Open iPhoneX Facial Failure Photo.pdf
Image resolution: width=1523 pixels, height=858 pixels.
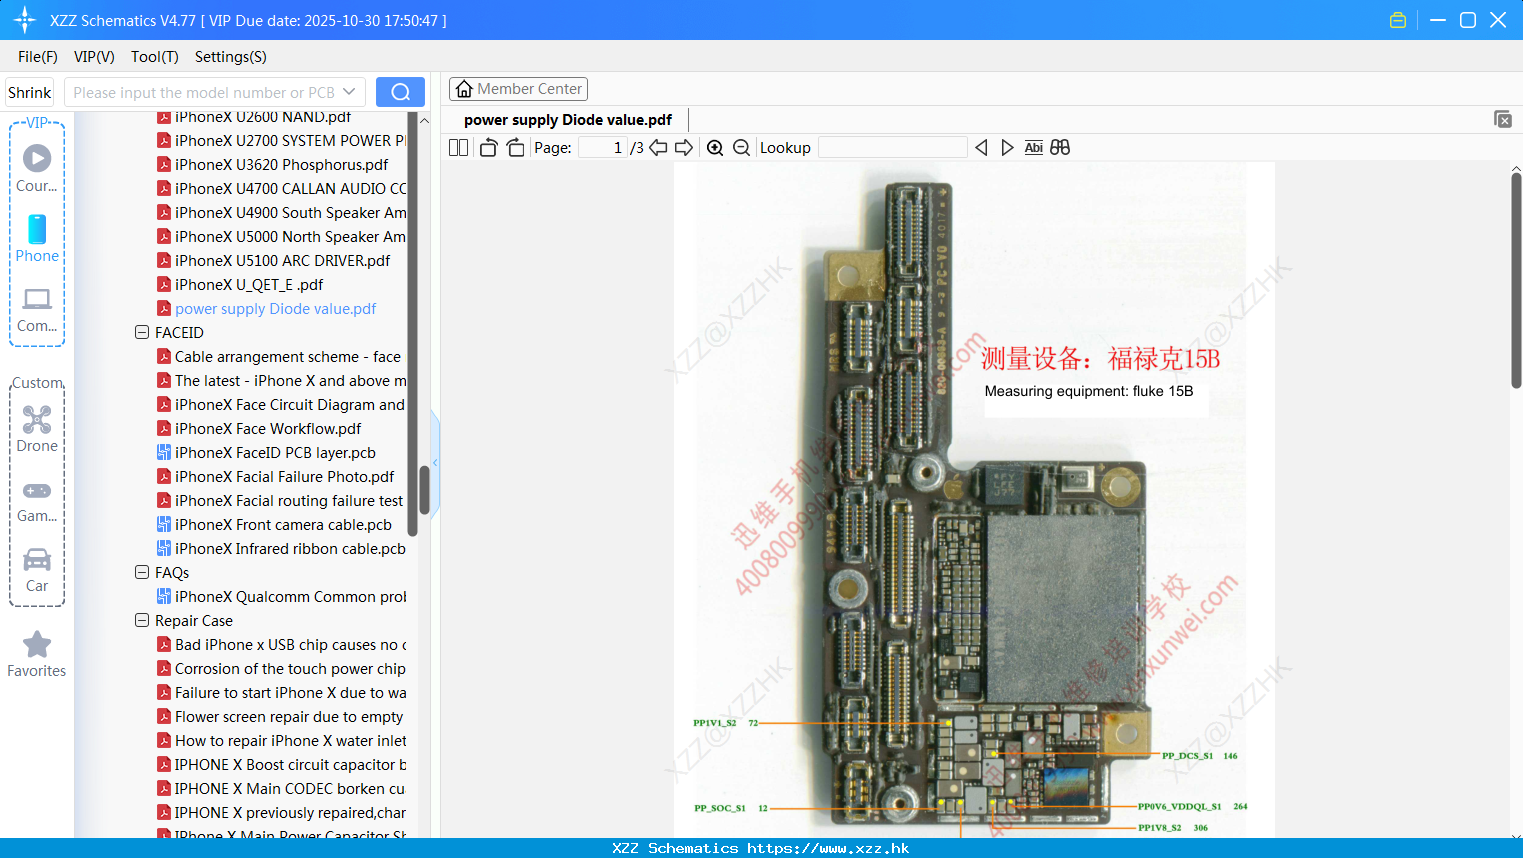point(276,476)
